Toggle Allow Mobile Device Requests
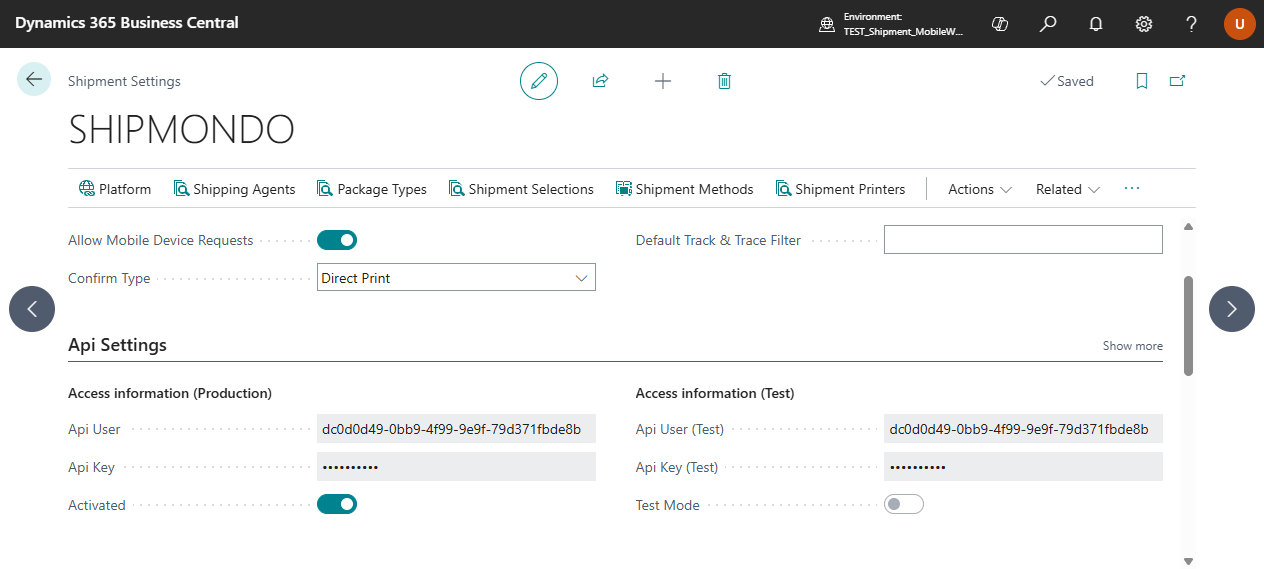 [337, 240]
